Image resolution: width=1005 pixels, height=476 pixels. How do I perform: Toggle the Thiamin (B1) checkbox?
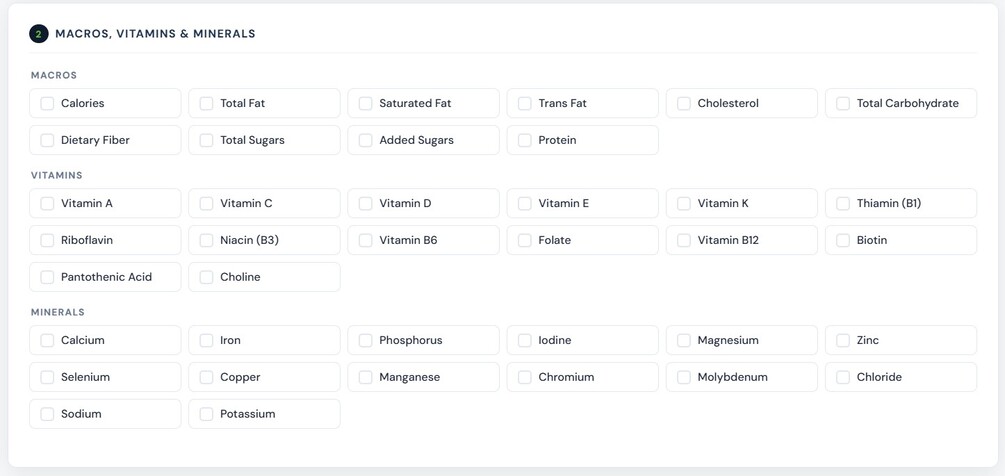(843, 203)
